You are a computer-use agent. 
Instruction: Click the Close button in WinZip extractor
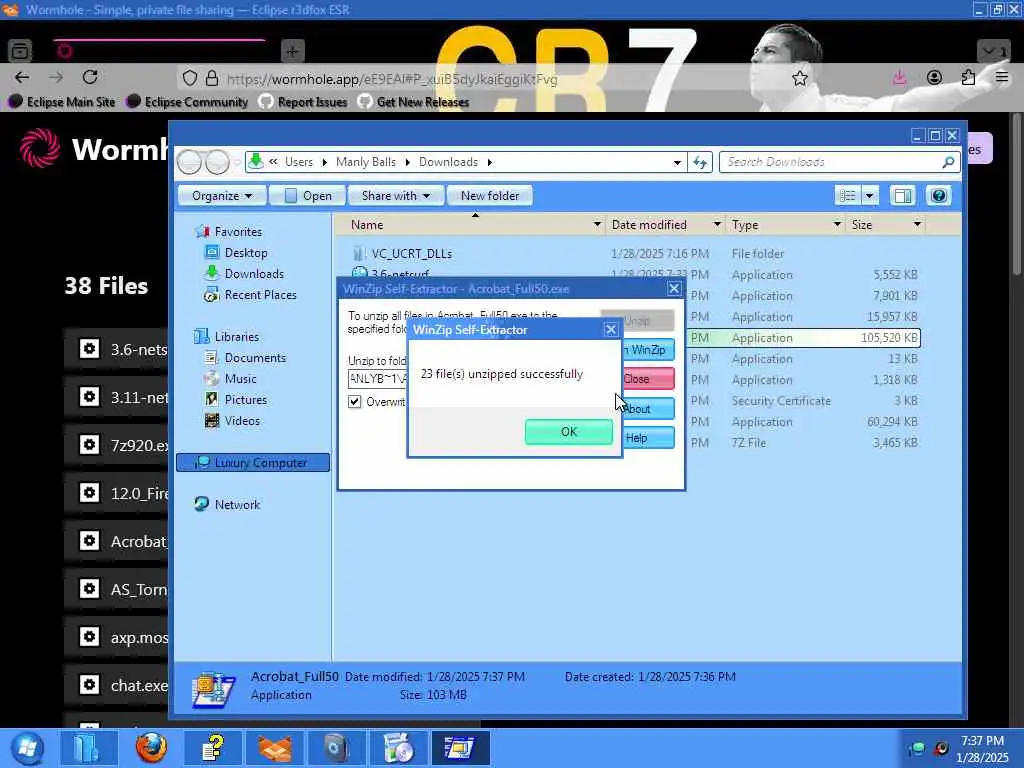pyautogui.click(x=648, y=379)
